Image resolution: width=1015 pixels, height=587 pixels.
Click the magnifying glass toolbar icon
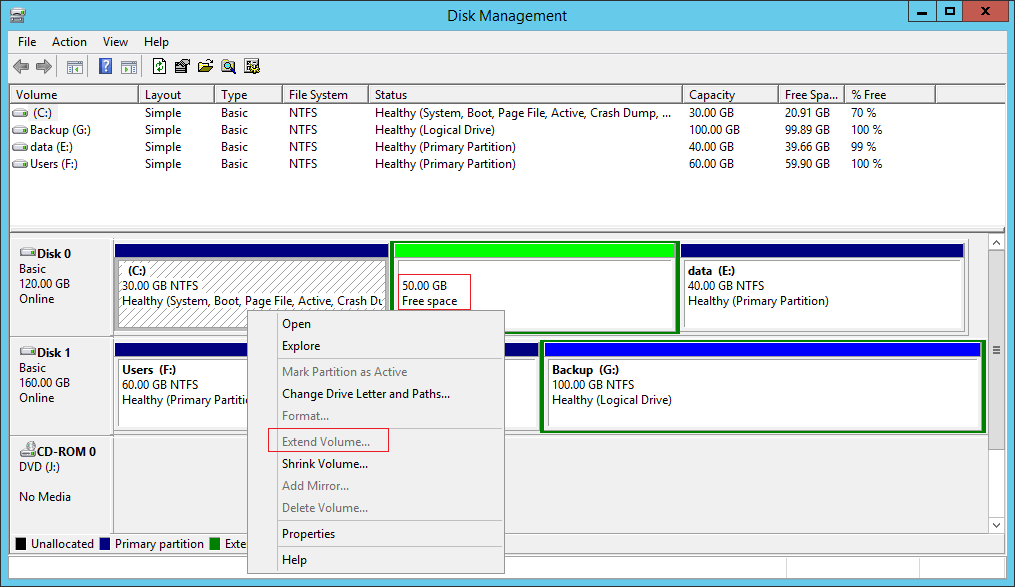(229, 66)
